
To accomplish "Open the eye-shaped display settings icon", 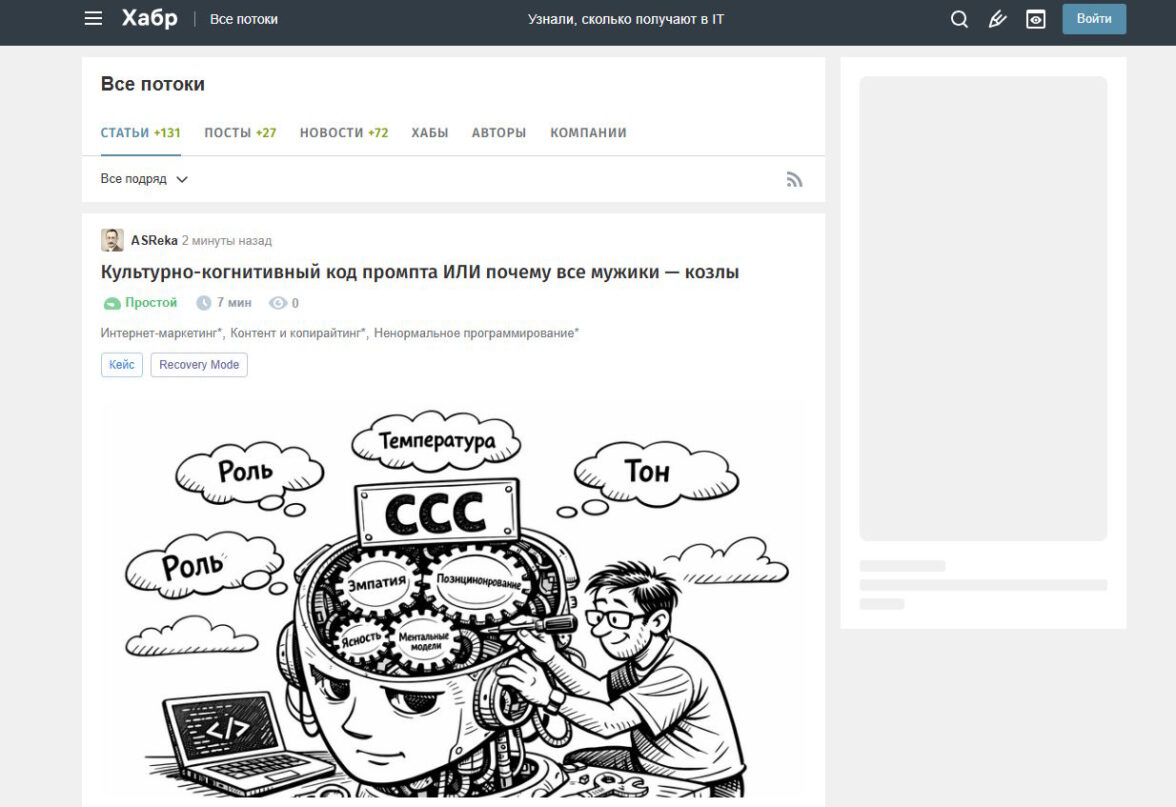I will (x=1036, y=19).
